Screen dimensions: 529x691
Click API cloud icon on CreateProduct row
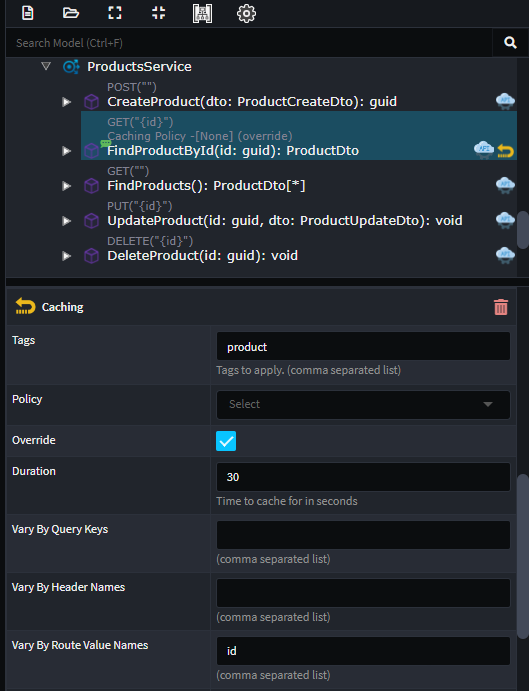click(x=505, y=101)
